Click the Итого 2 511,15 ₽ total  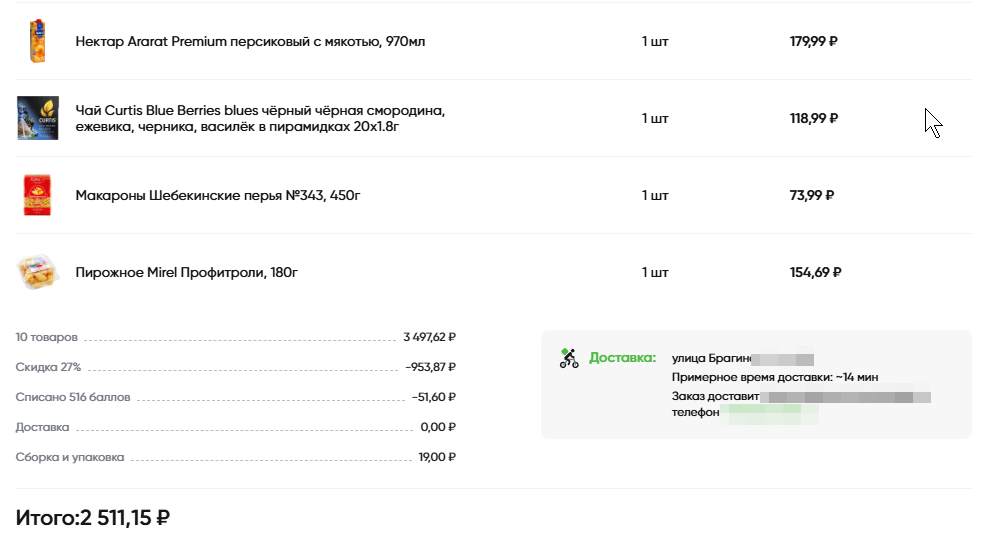93,517
